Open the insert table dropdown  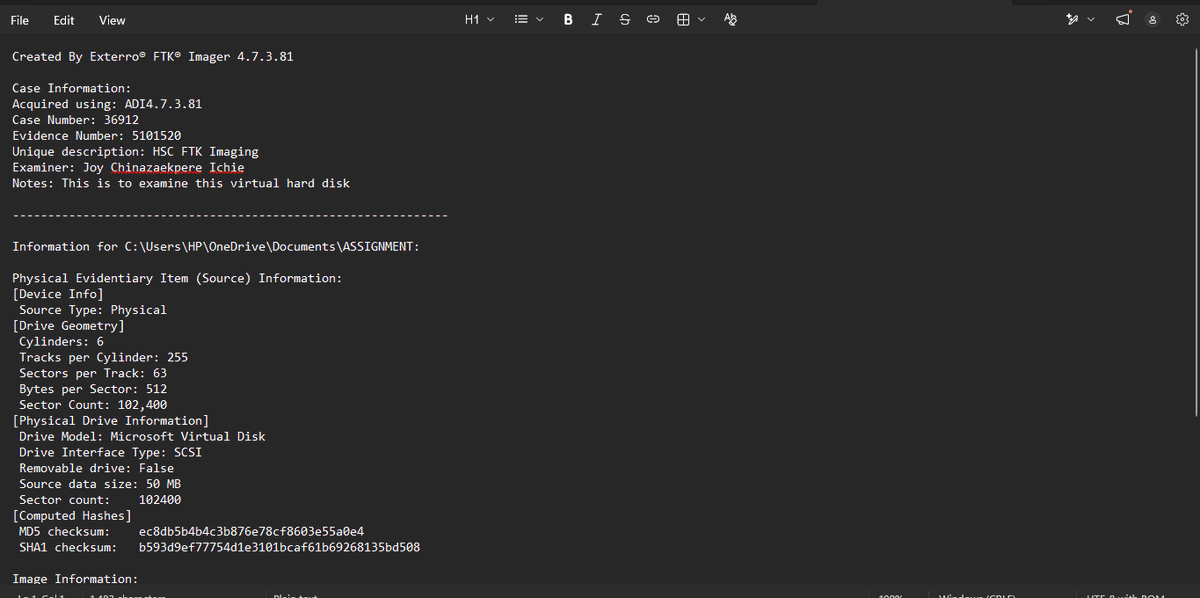[691, 20]
